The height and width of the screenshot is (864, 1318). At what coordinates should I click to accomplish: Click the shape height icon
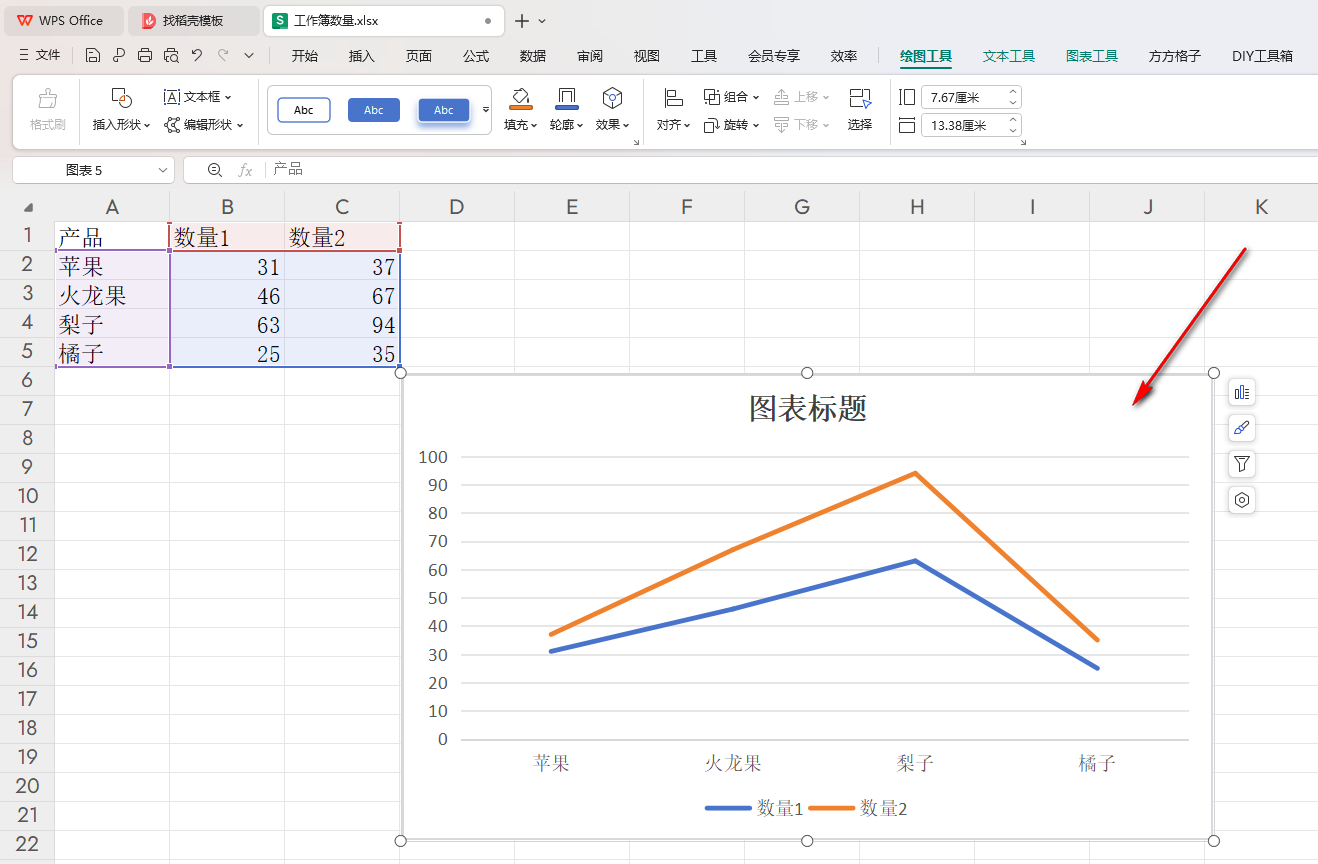tap(907, 97)
